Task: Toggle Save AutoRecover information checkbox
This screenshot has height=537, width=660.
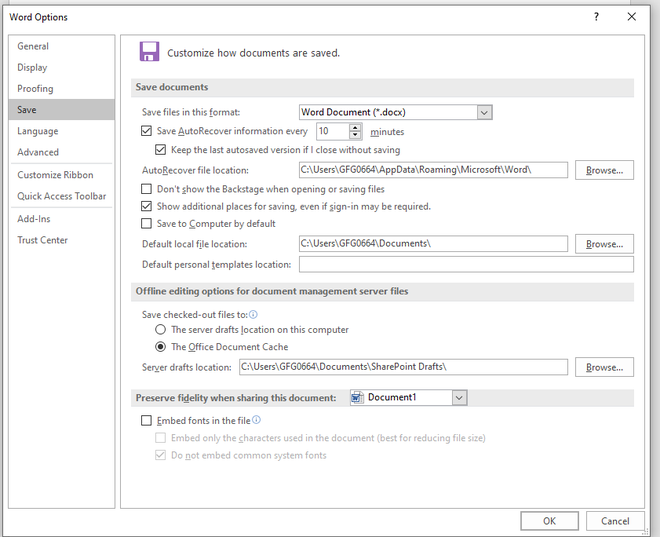Action: 148,132
